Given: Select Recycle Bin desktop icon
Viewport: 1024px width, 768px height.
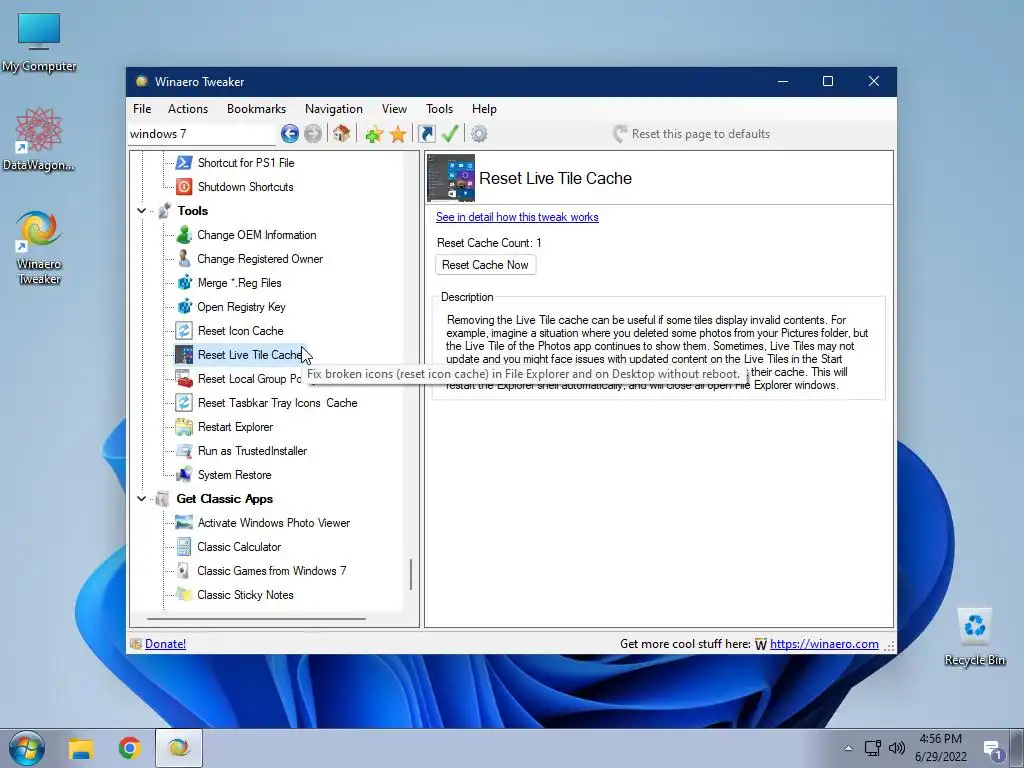Looking at the screenshot, I should click(x=974, y=637).
